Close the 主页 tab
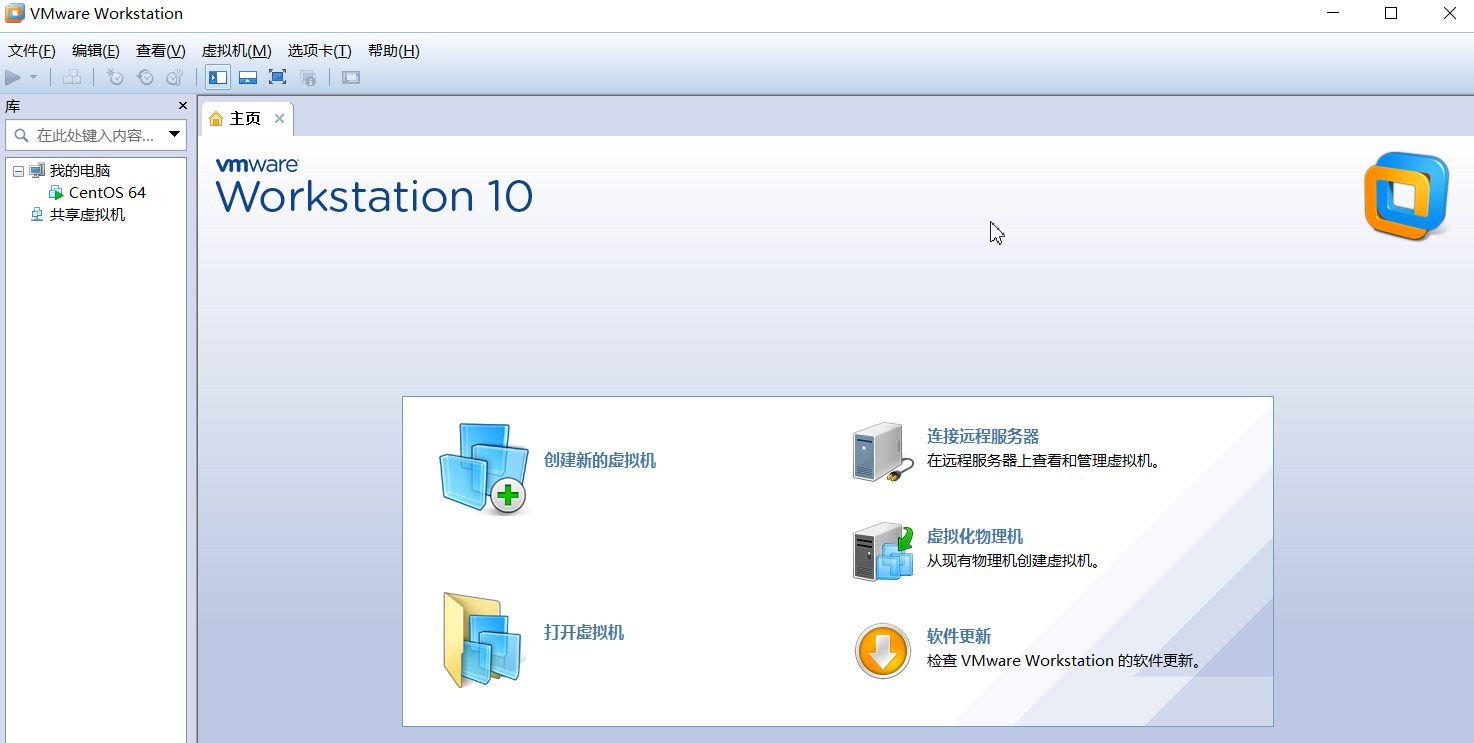This screenshot has height=743, width=1474. (x=280, y=118)
